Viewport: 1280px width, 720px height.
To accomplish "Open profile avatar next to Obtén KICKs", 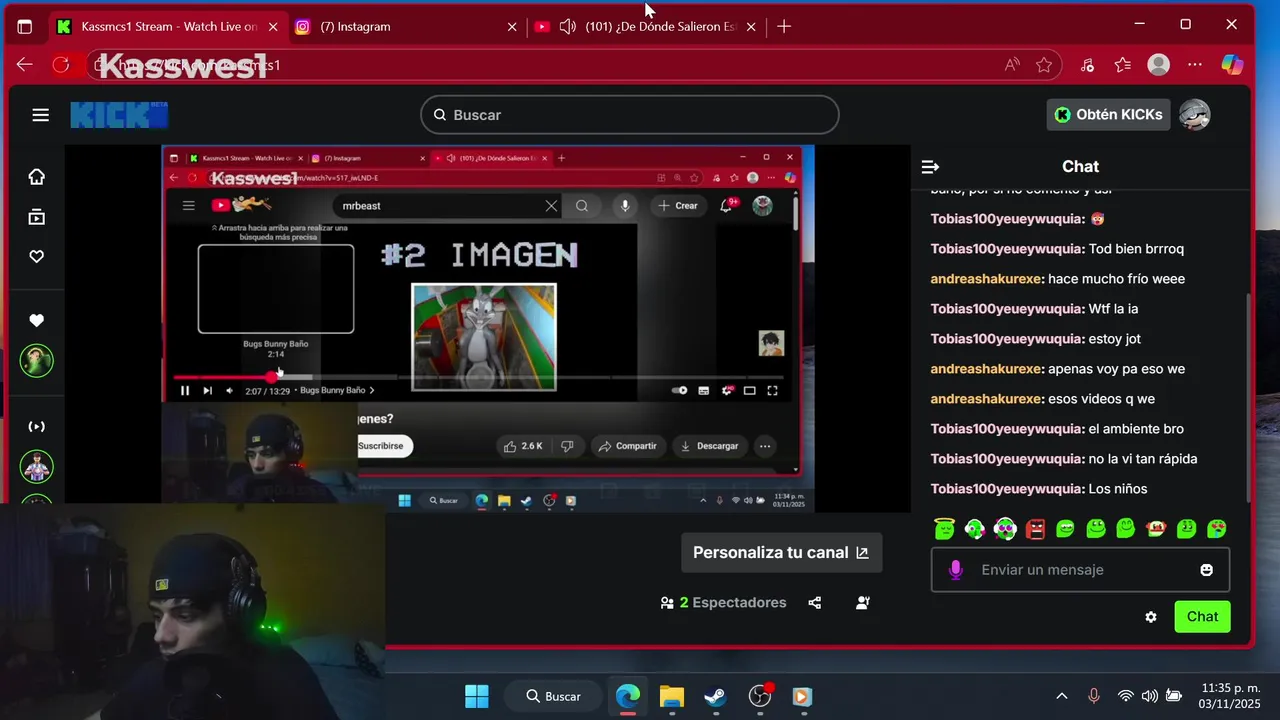I will 1195,115.
